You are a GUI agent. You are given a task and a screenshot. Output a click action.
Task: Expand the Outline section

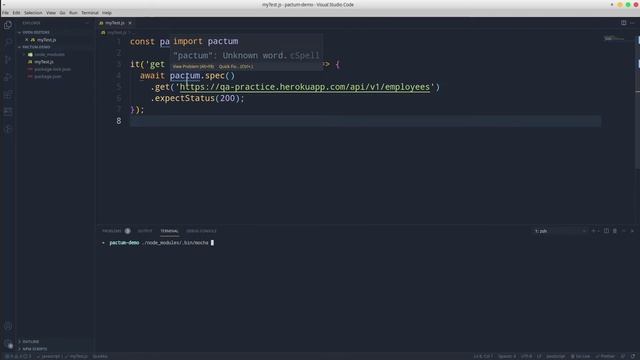tap(31, 342)
